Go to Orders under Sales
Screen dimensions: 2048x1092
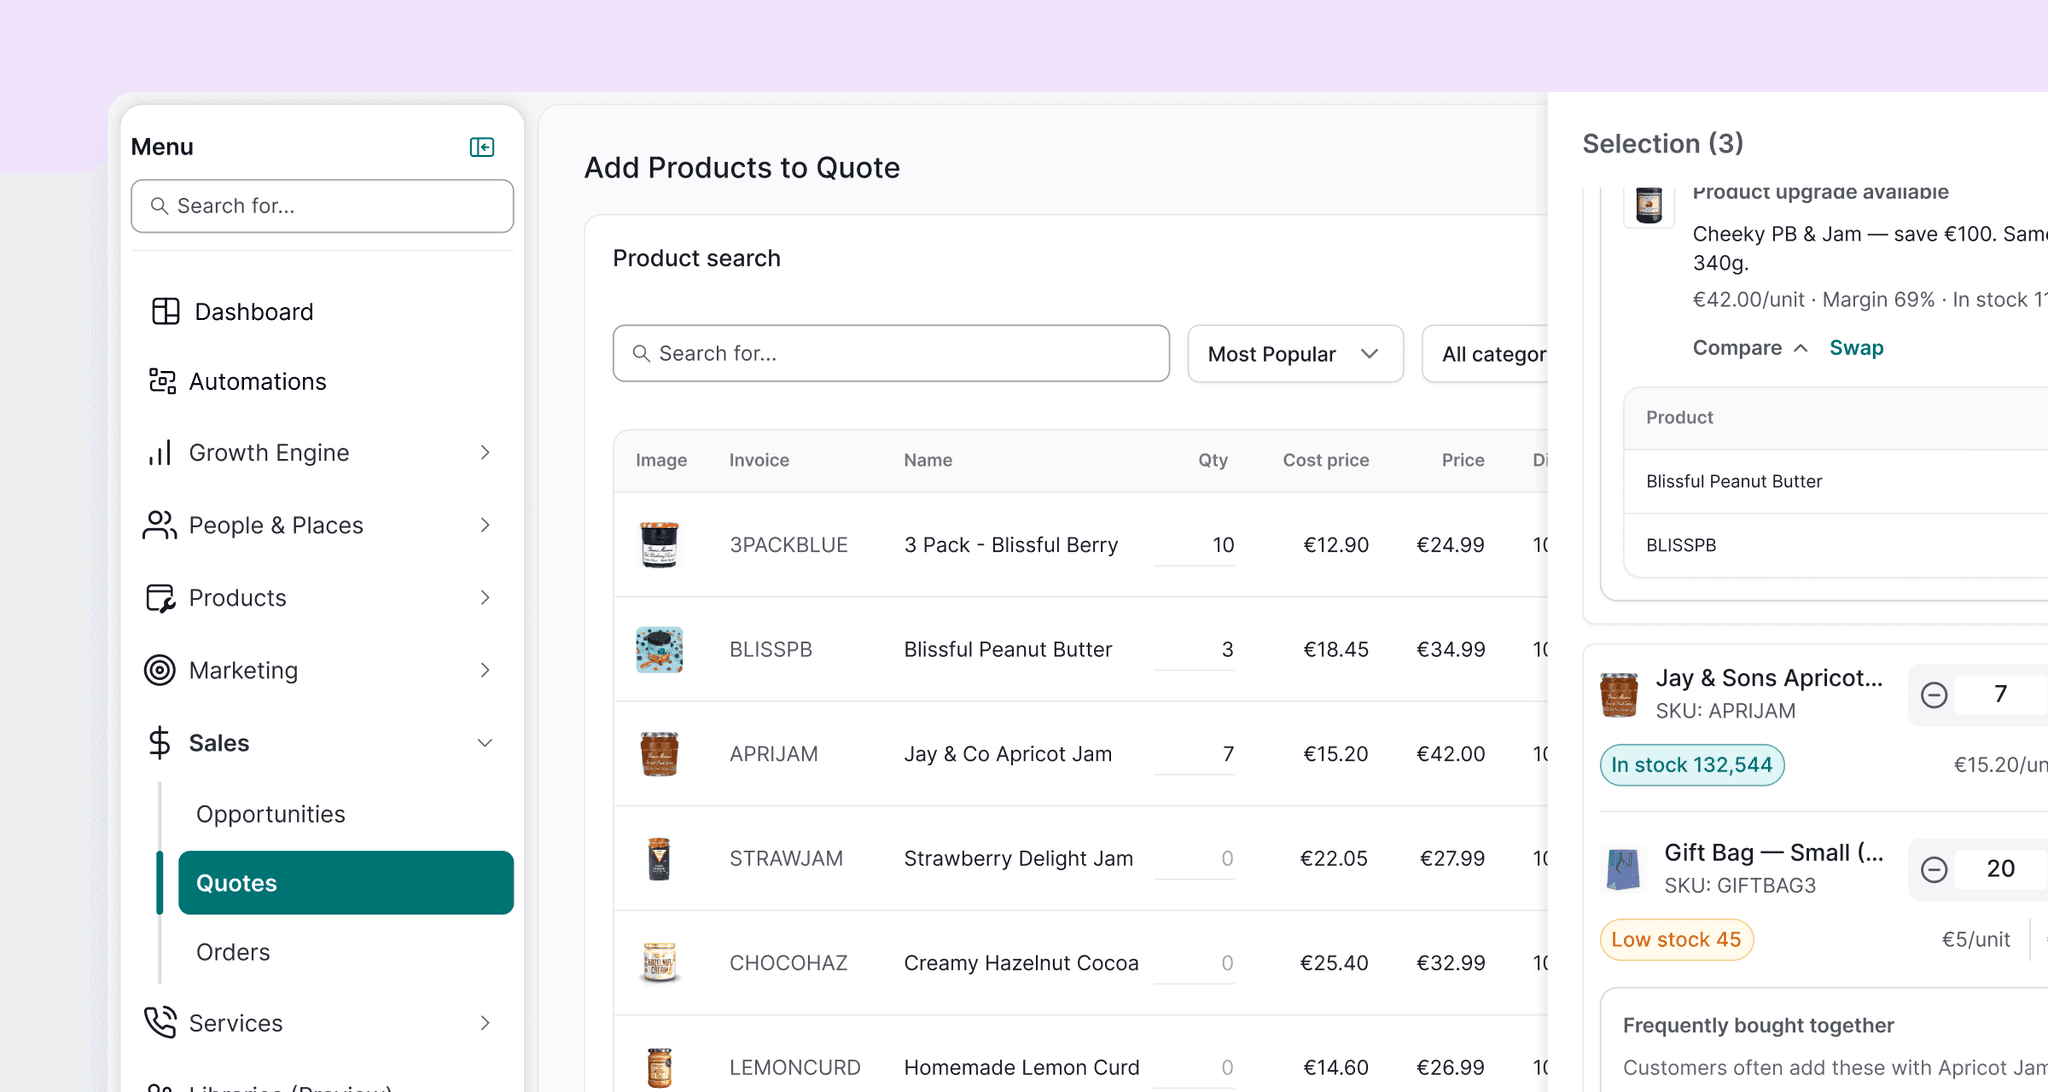pos(233,952)
